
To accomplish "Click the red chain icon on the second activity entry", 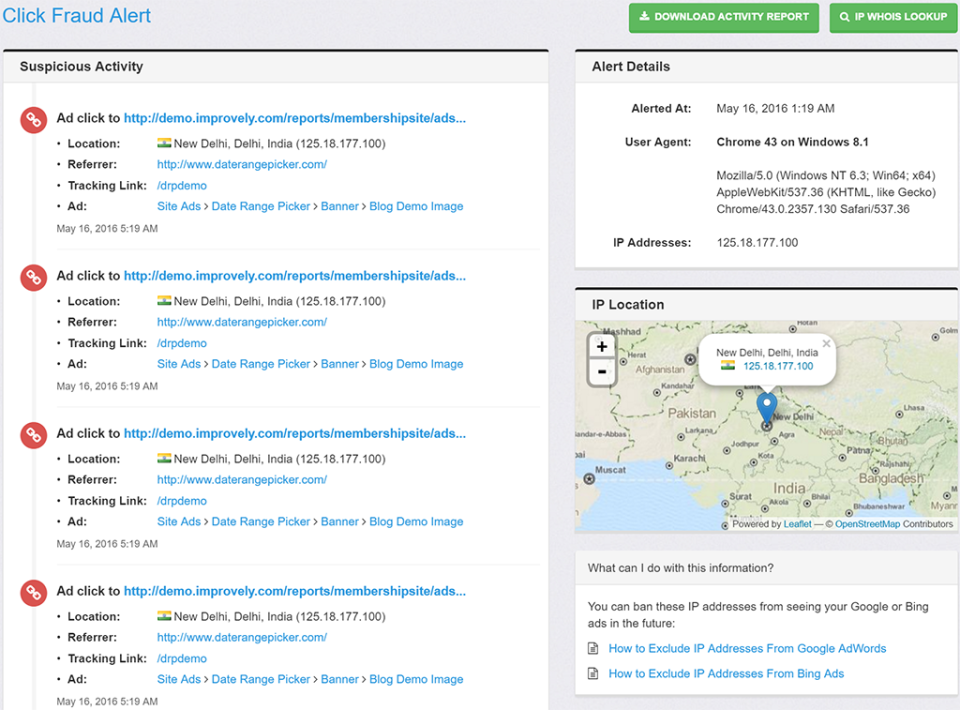I will pyautogui.click(x=33, y=278).
